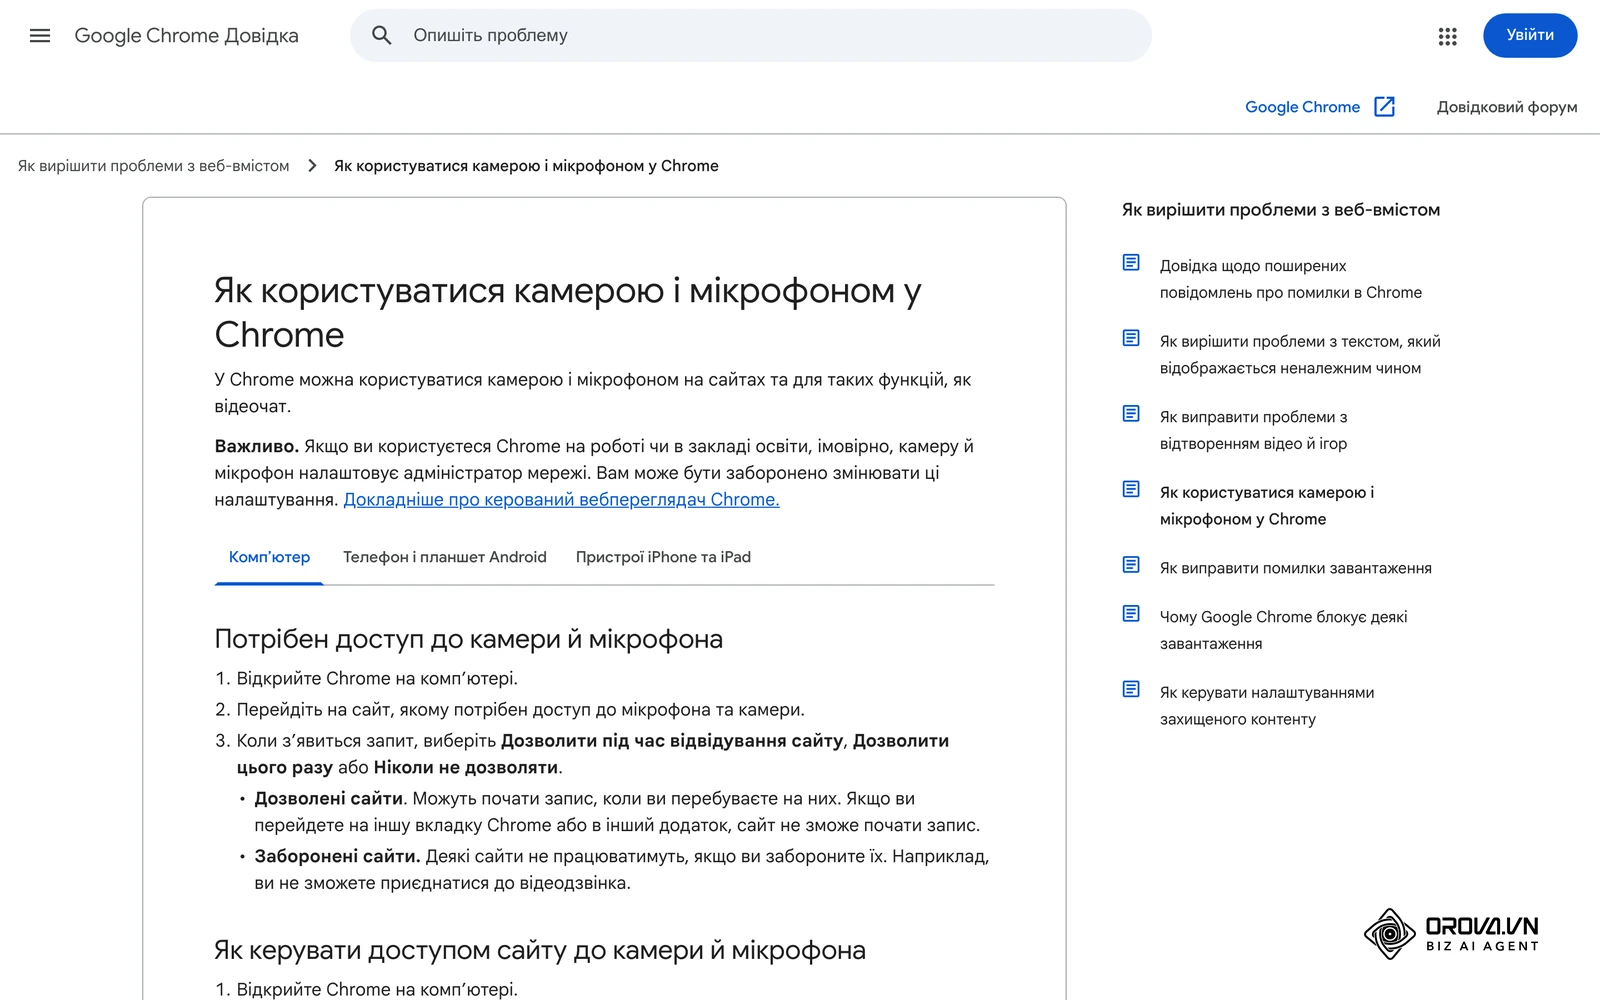Click the Увійти sign-in button
Viewport: 1600px width, 1000px height.
coord(1530,36)
